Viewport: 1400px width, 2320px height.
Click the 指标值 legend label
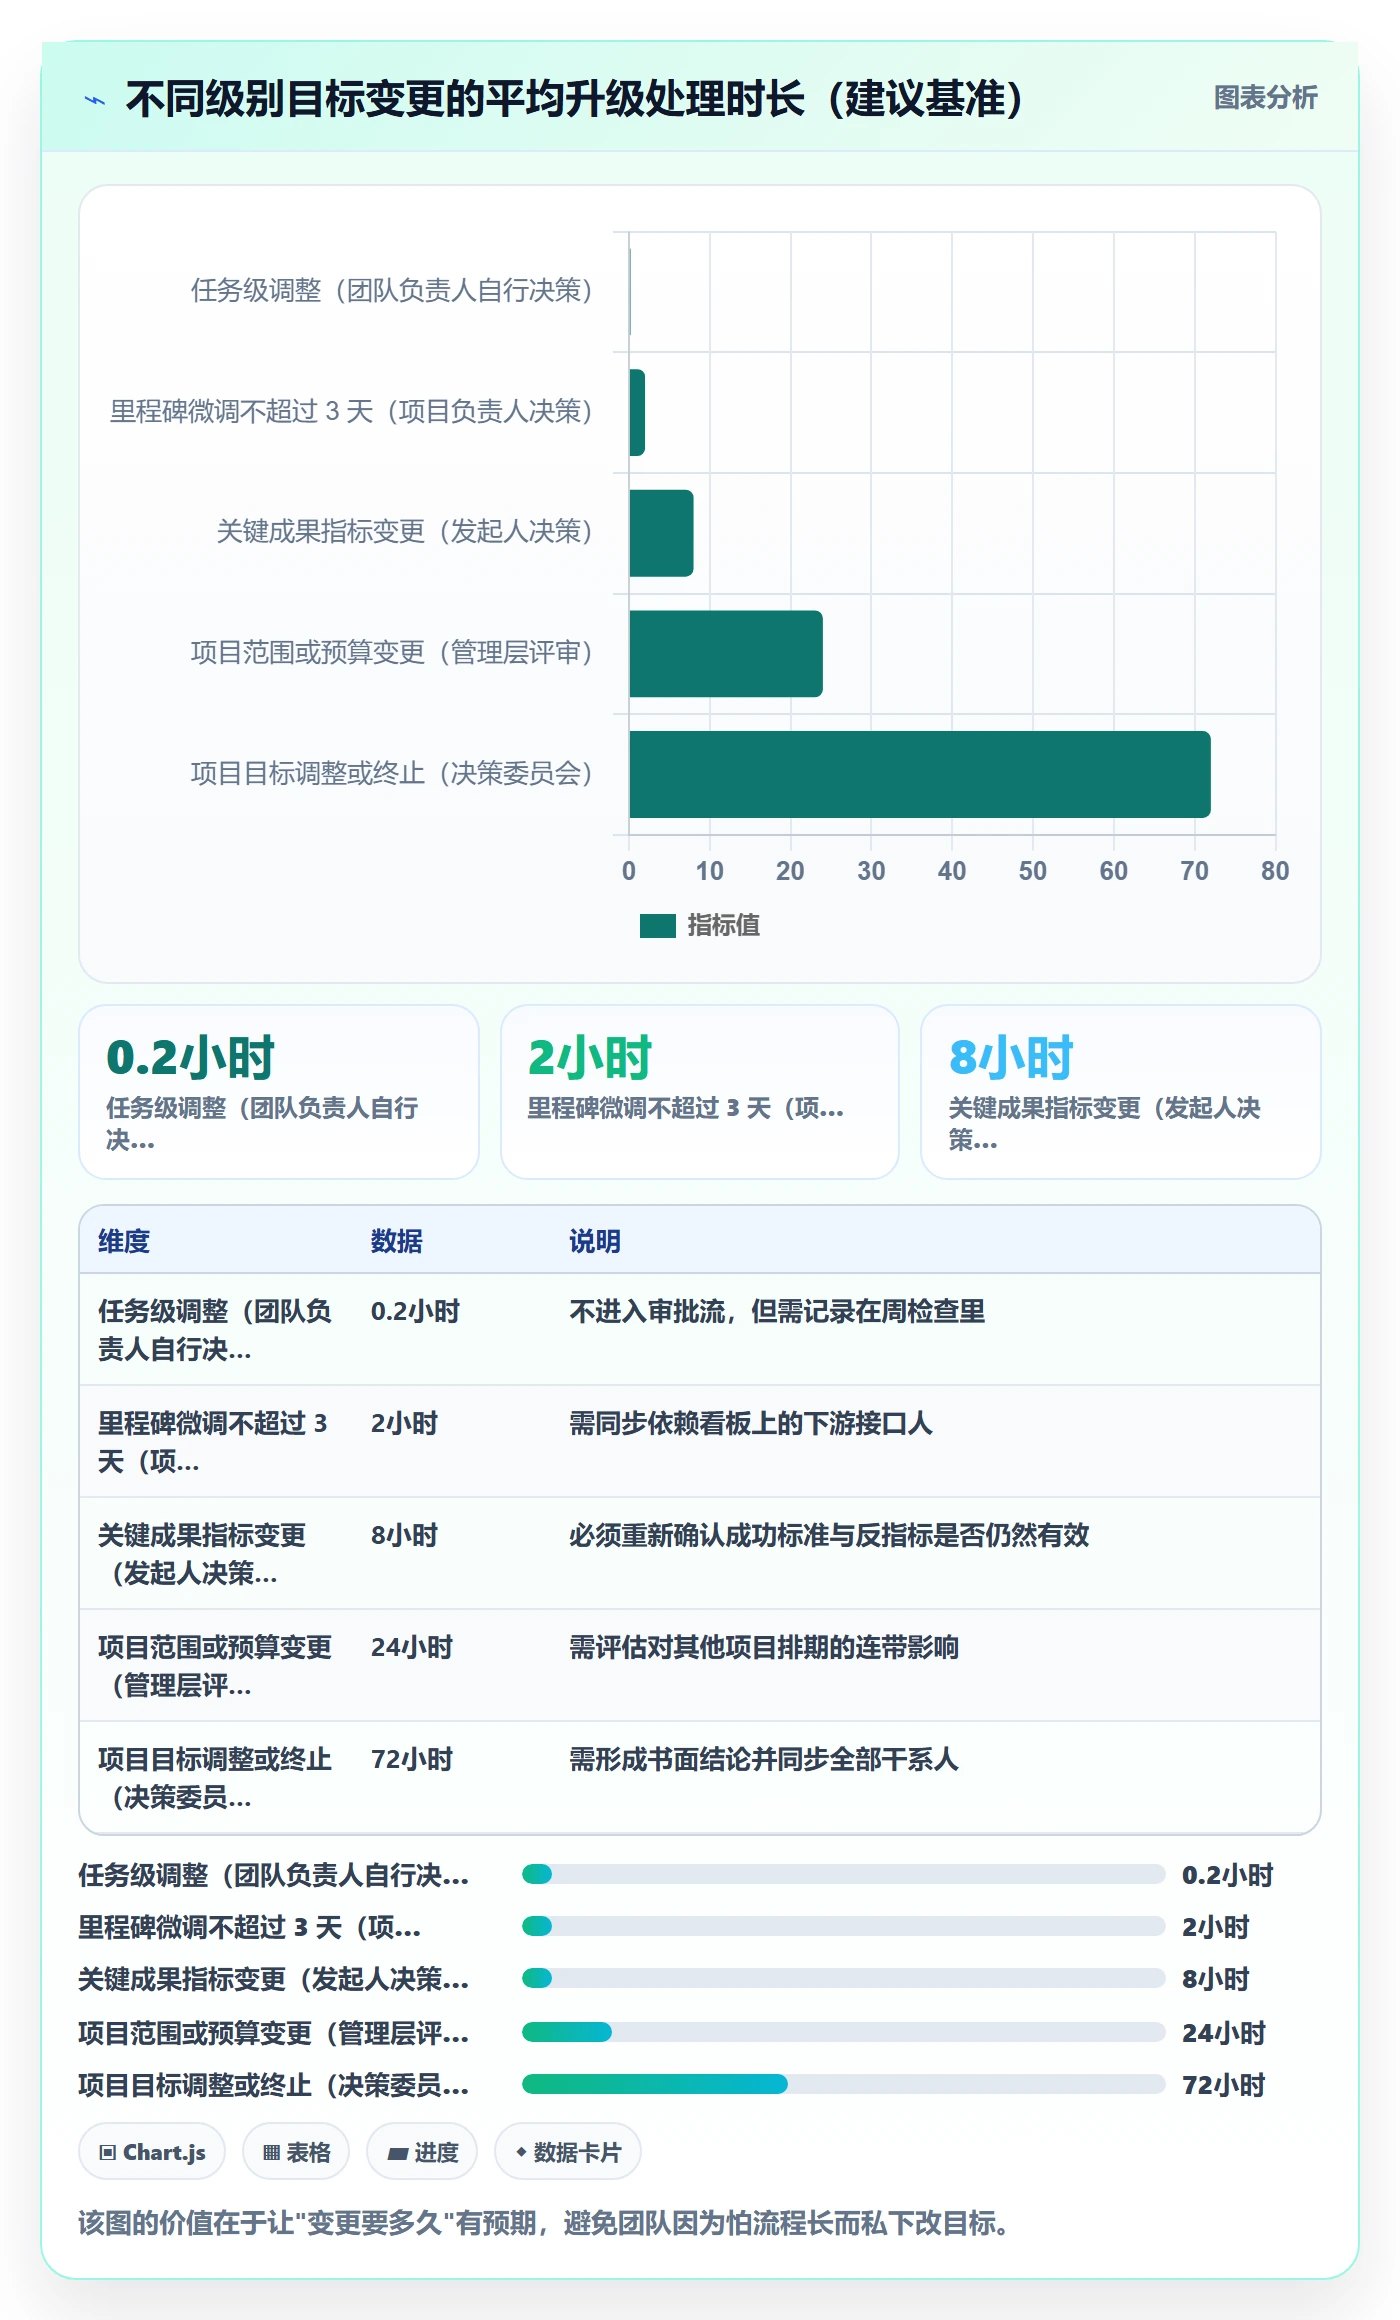(x=724, y=926)
